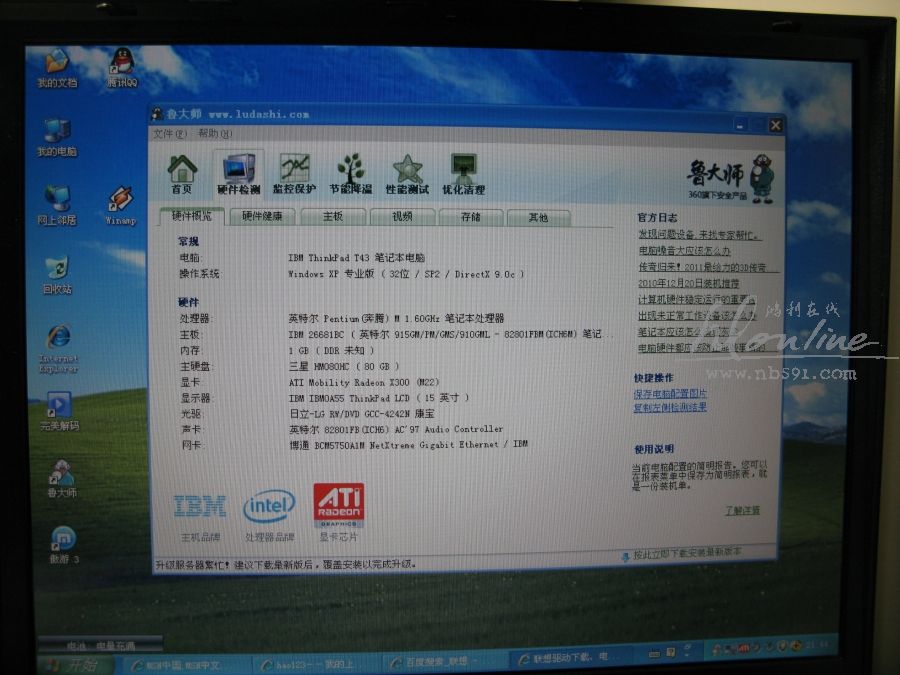Open the 首页 home icon in Ludashi
Image resolution: width=900 pixels, height=675 pixels.
[x=182, y=174]
